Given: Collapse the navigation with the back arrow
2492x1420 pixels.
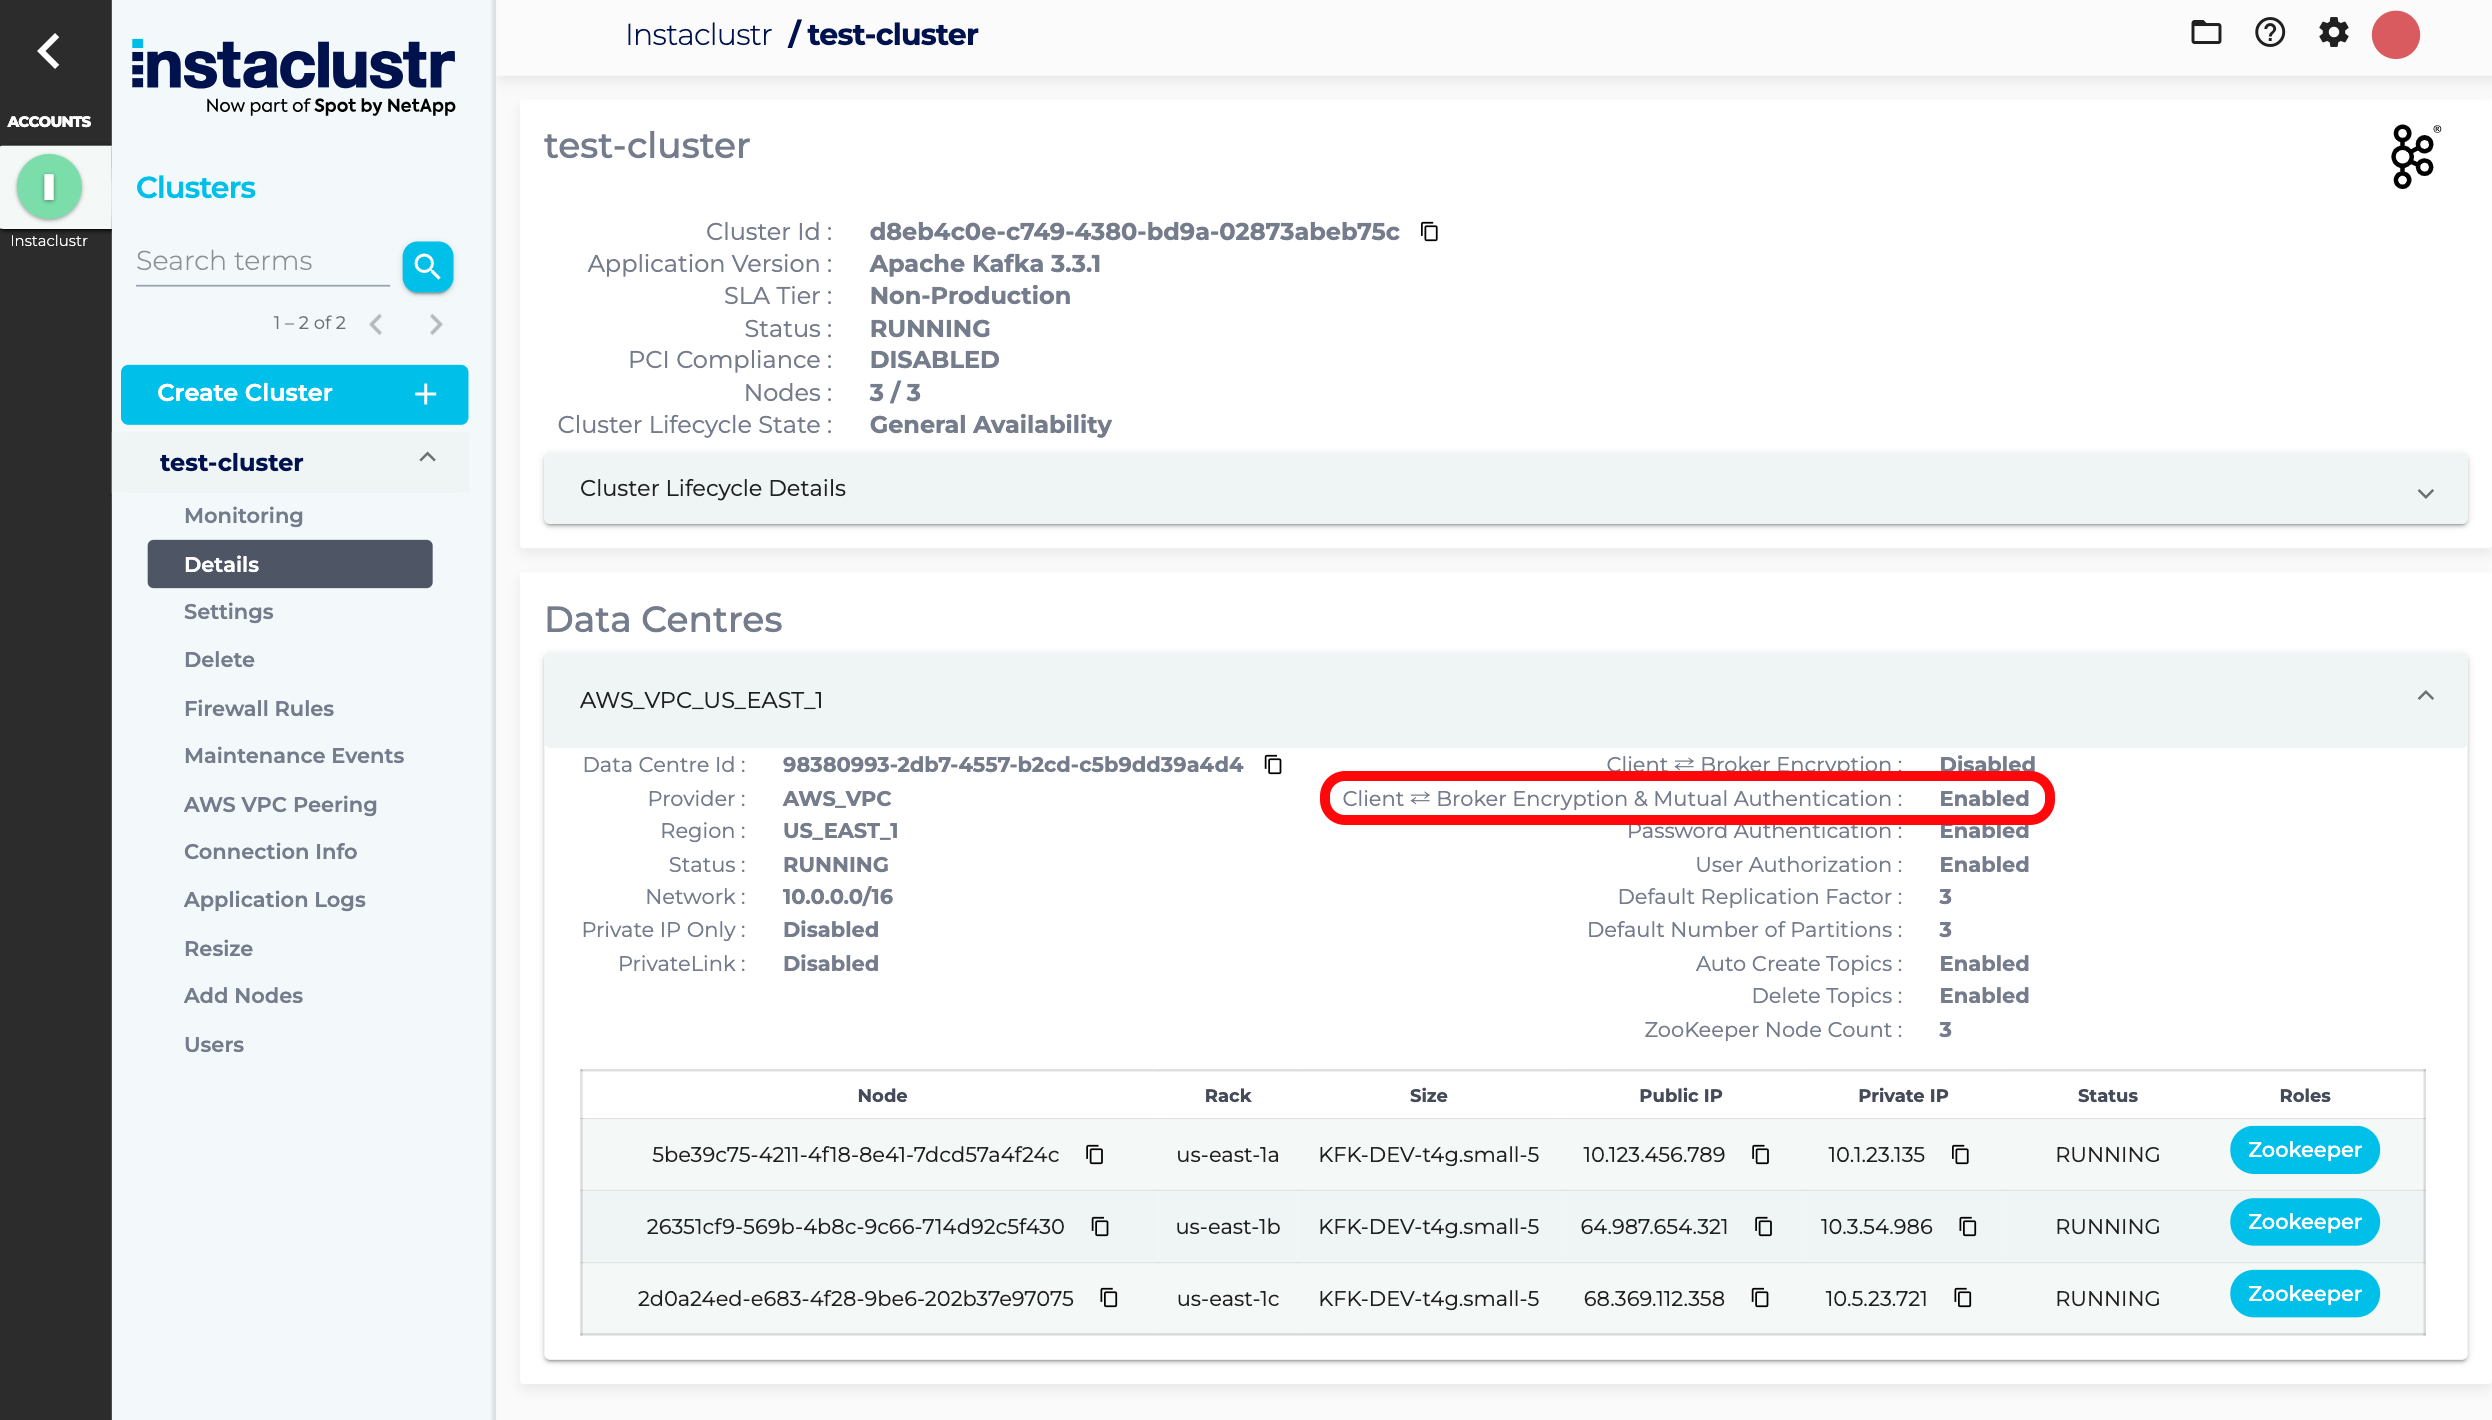Looking at the screenshot, I should coord(46,50).
